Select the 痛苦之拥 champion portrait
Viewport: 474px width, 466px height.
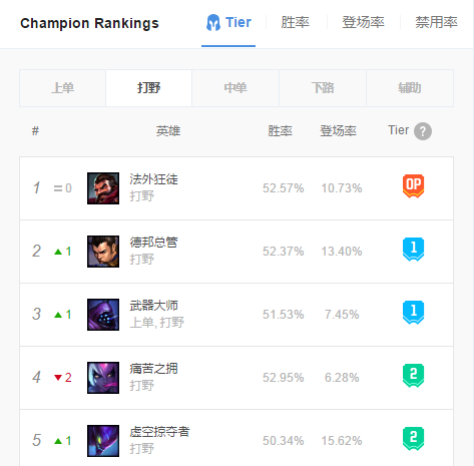[x=103, y=378]
